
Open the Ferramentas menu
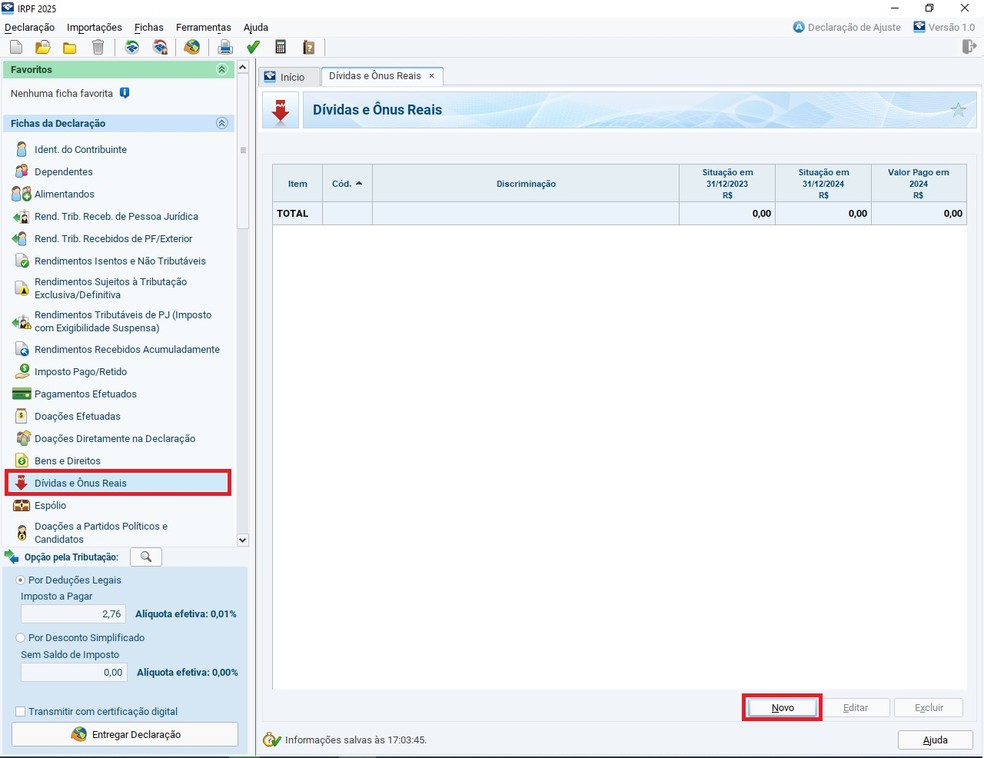click(203, 27)
